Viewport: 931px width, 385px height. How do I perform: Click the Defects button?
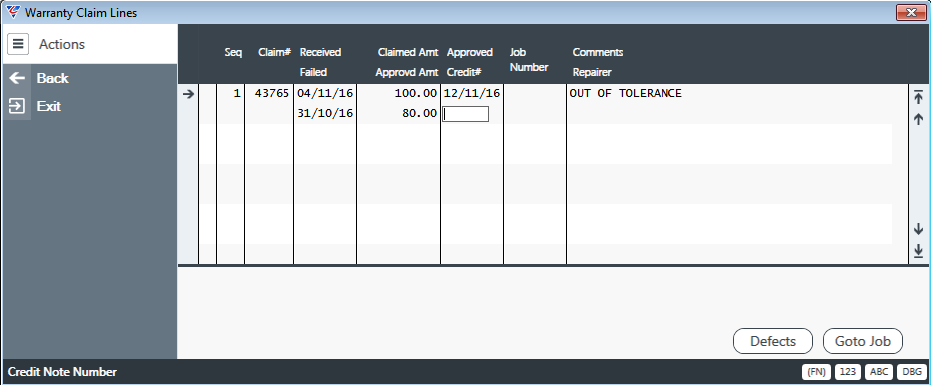click(x=772, y=341)
